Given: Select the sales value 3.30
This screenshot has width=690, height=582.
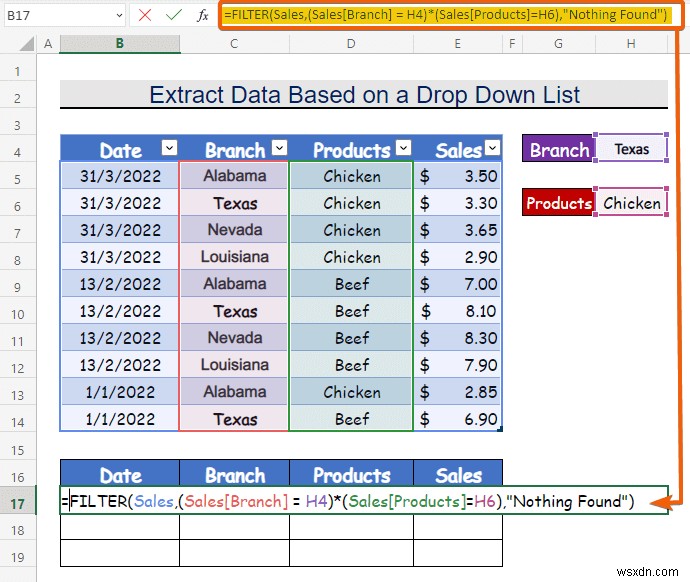Looking at the screenshot, I should coord(458,203).
